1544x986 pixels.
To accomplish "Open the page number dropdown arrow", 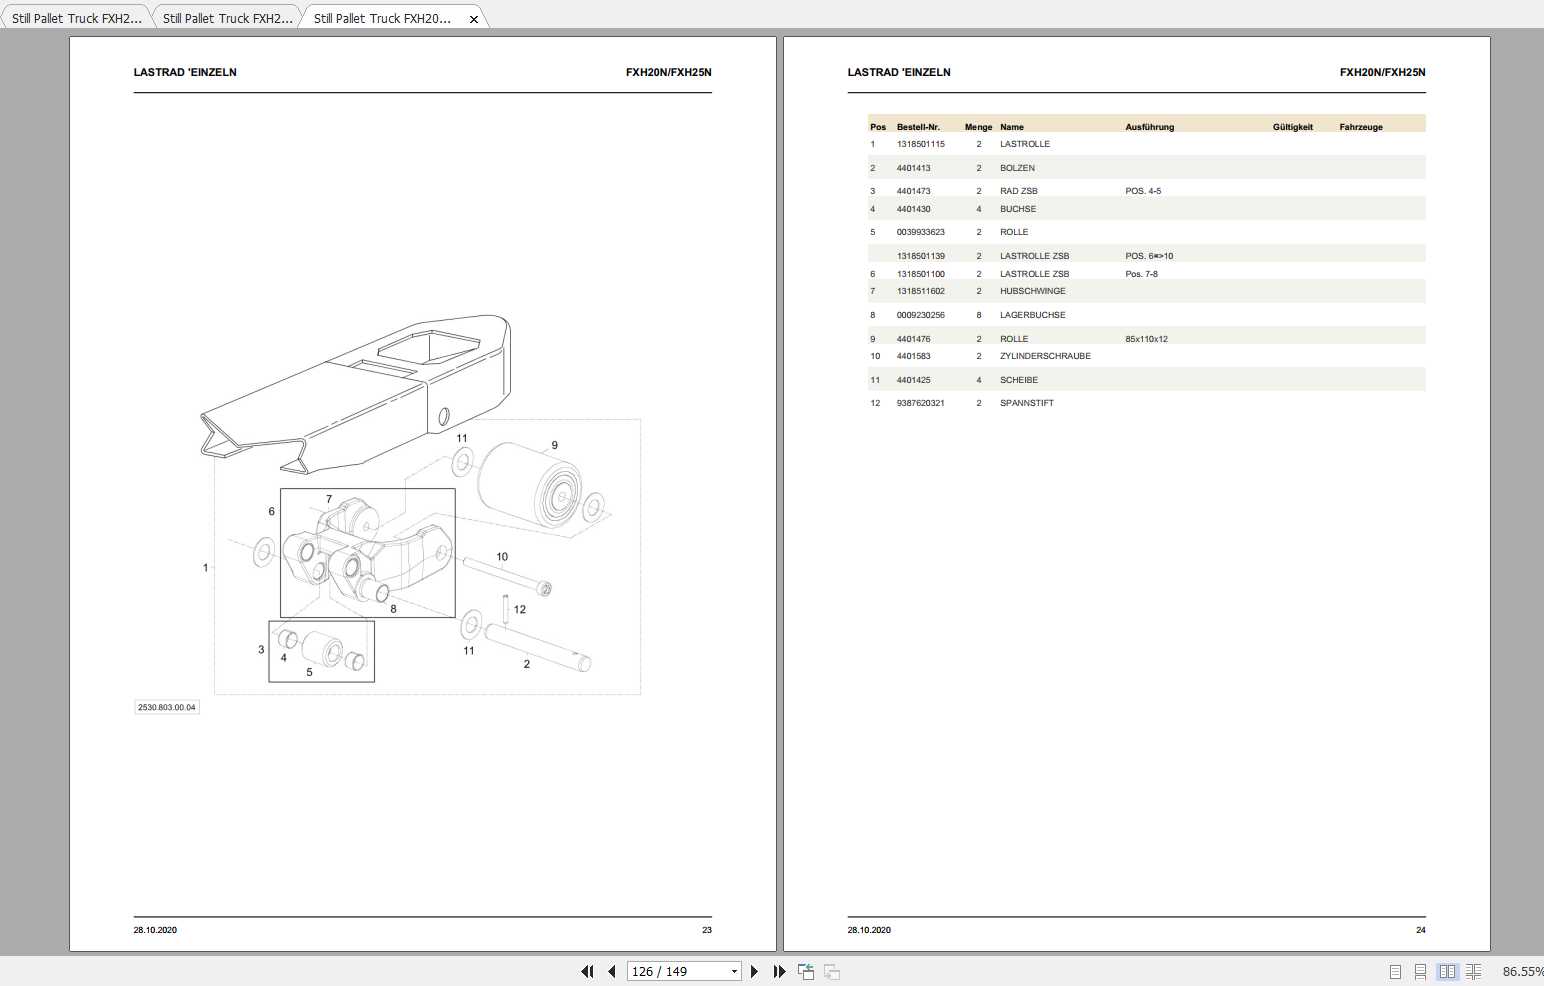I will tap(734, 971).
